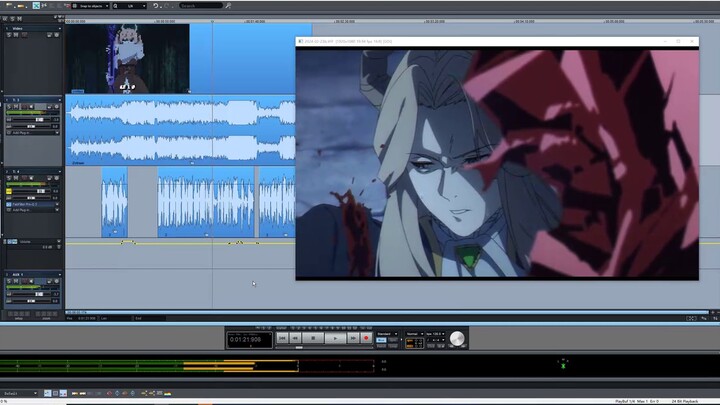Open the workspace dropdown at bottom left

click(x=19, y=394)
